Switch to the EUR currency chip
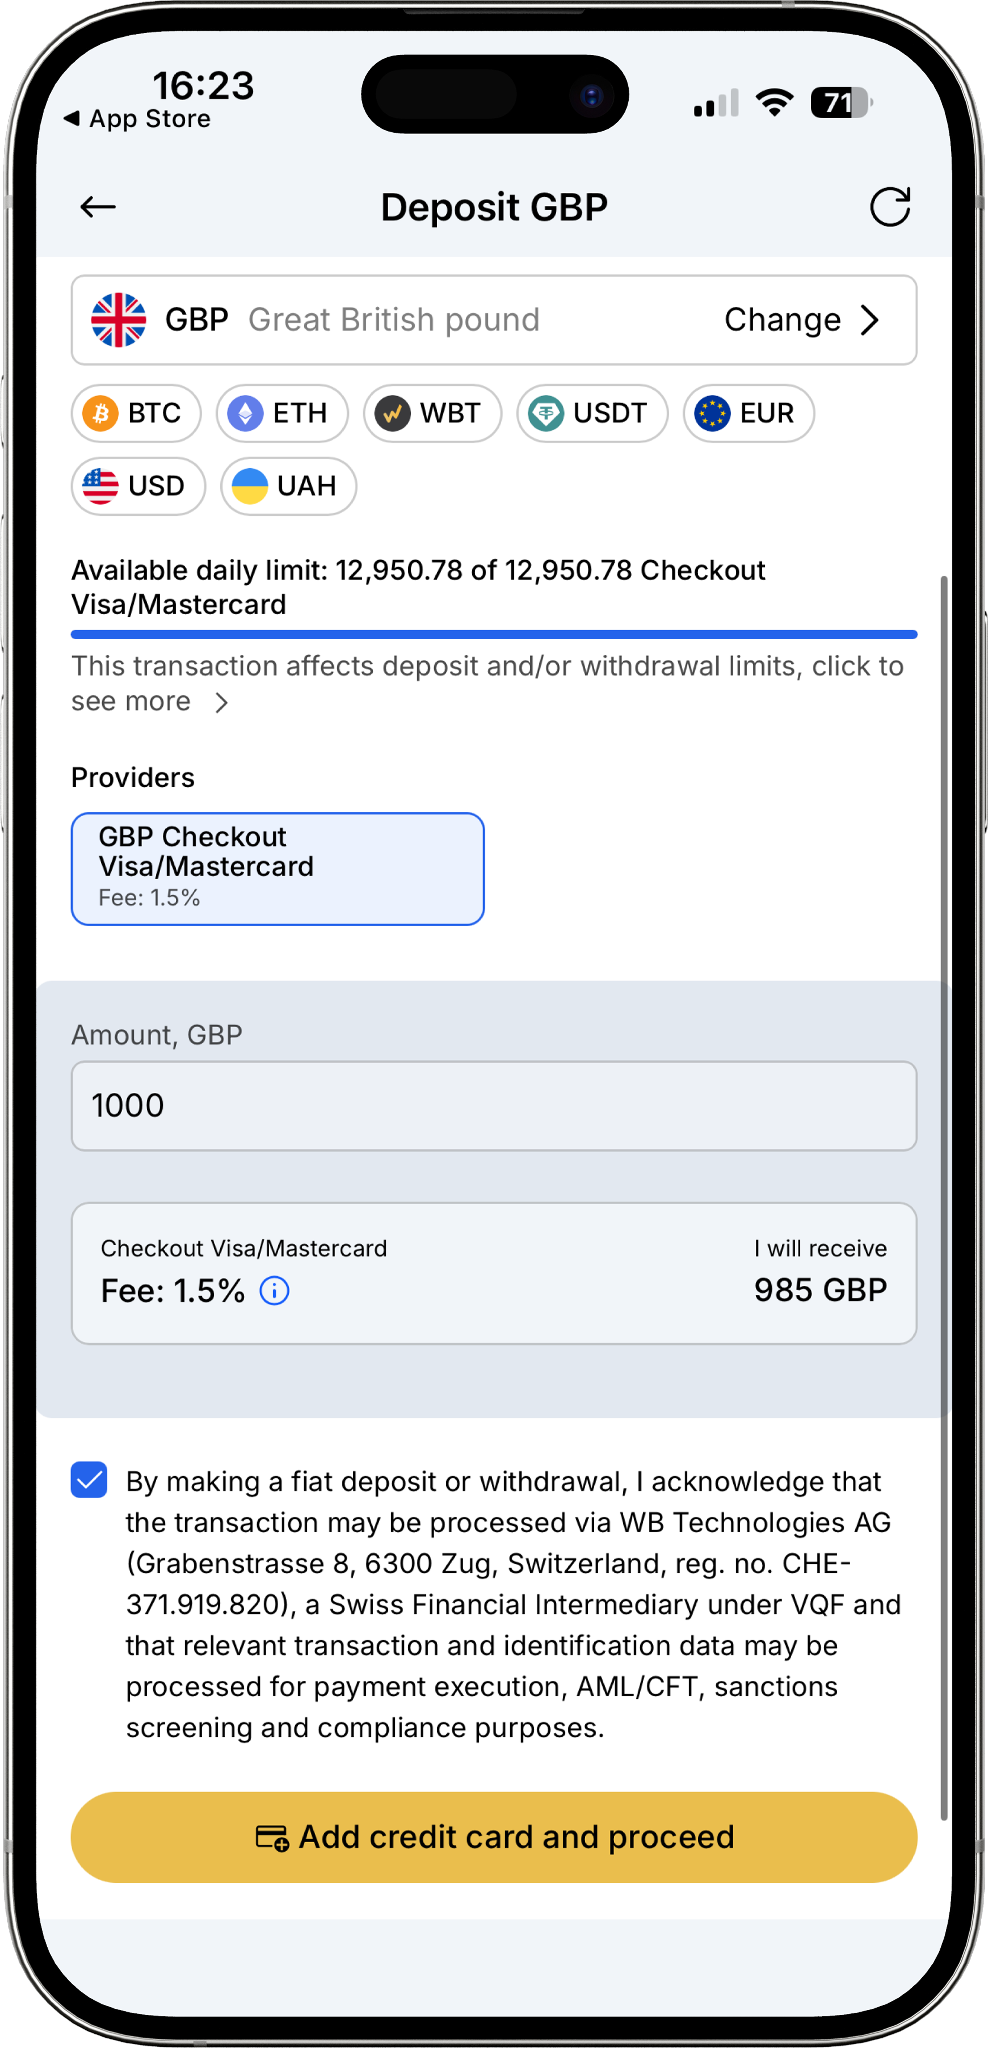 click(x=749, y=413)
